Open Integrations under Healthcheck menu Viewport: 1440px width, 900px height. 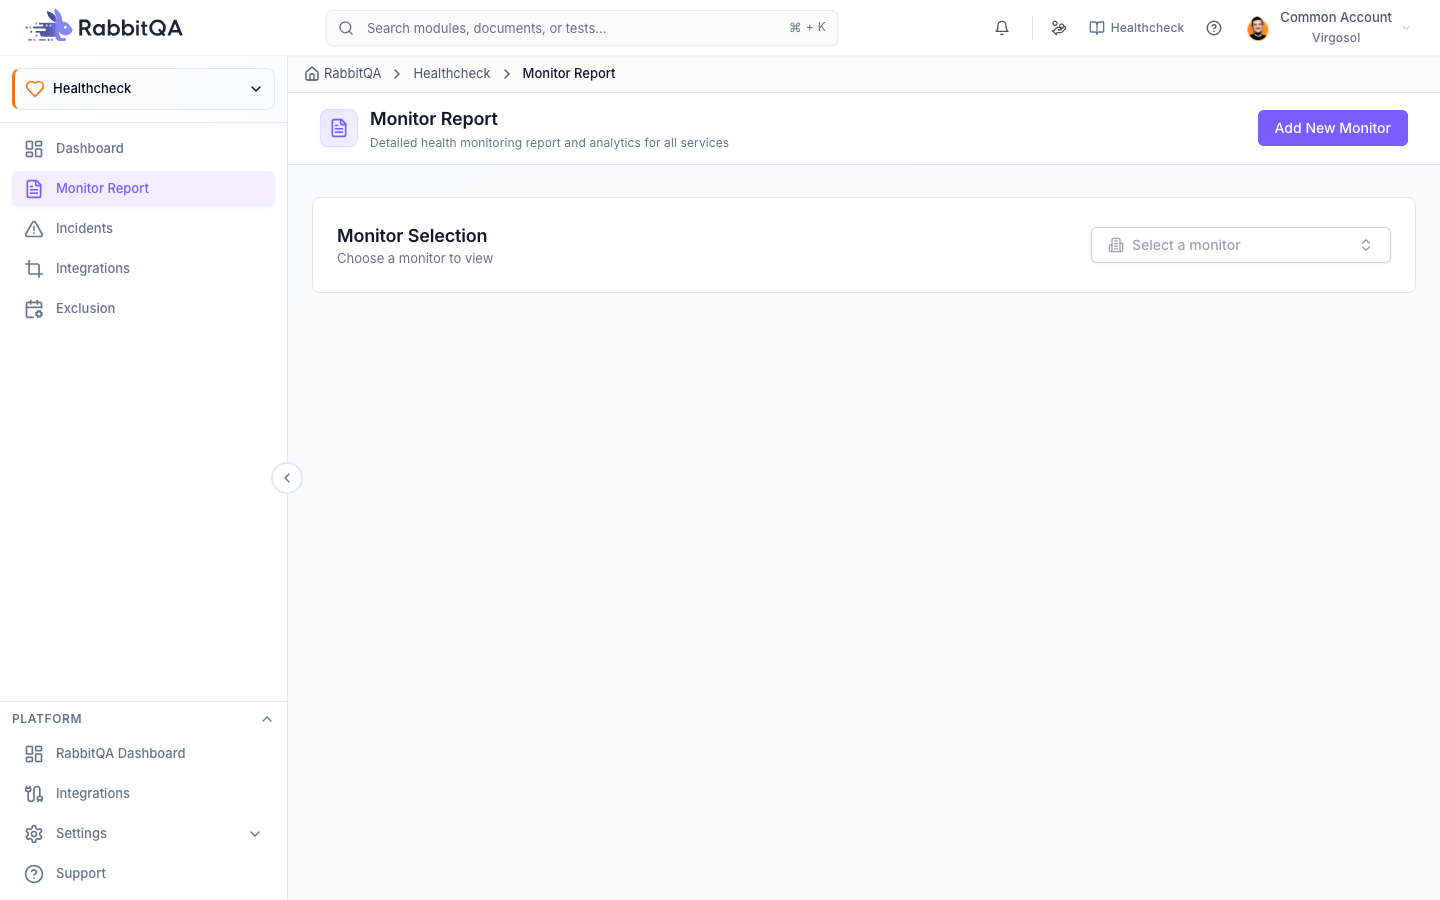point(143,269)
